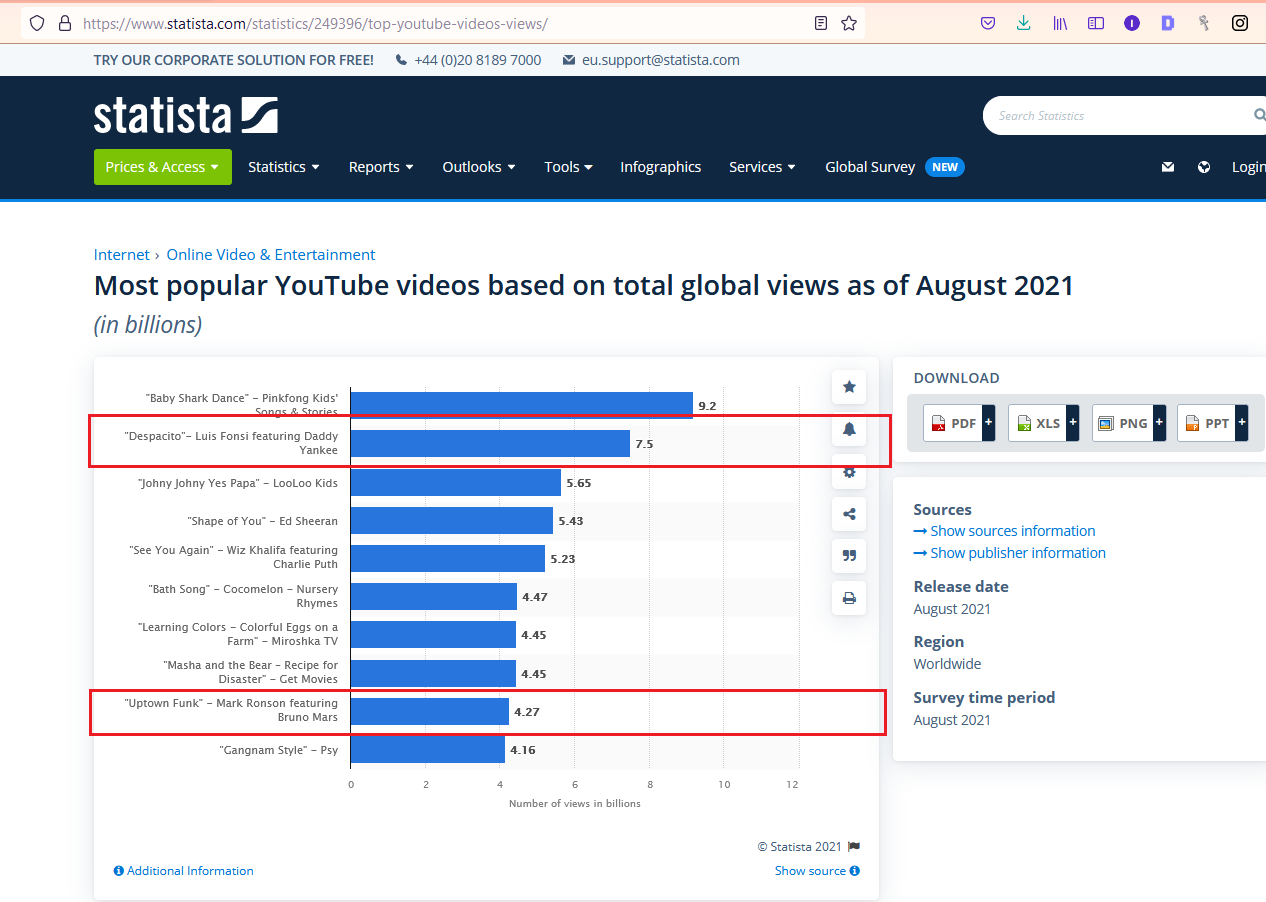
Task: Click the See You Again bar
Action: coord(447,558)
